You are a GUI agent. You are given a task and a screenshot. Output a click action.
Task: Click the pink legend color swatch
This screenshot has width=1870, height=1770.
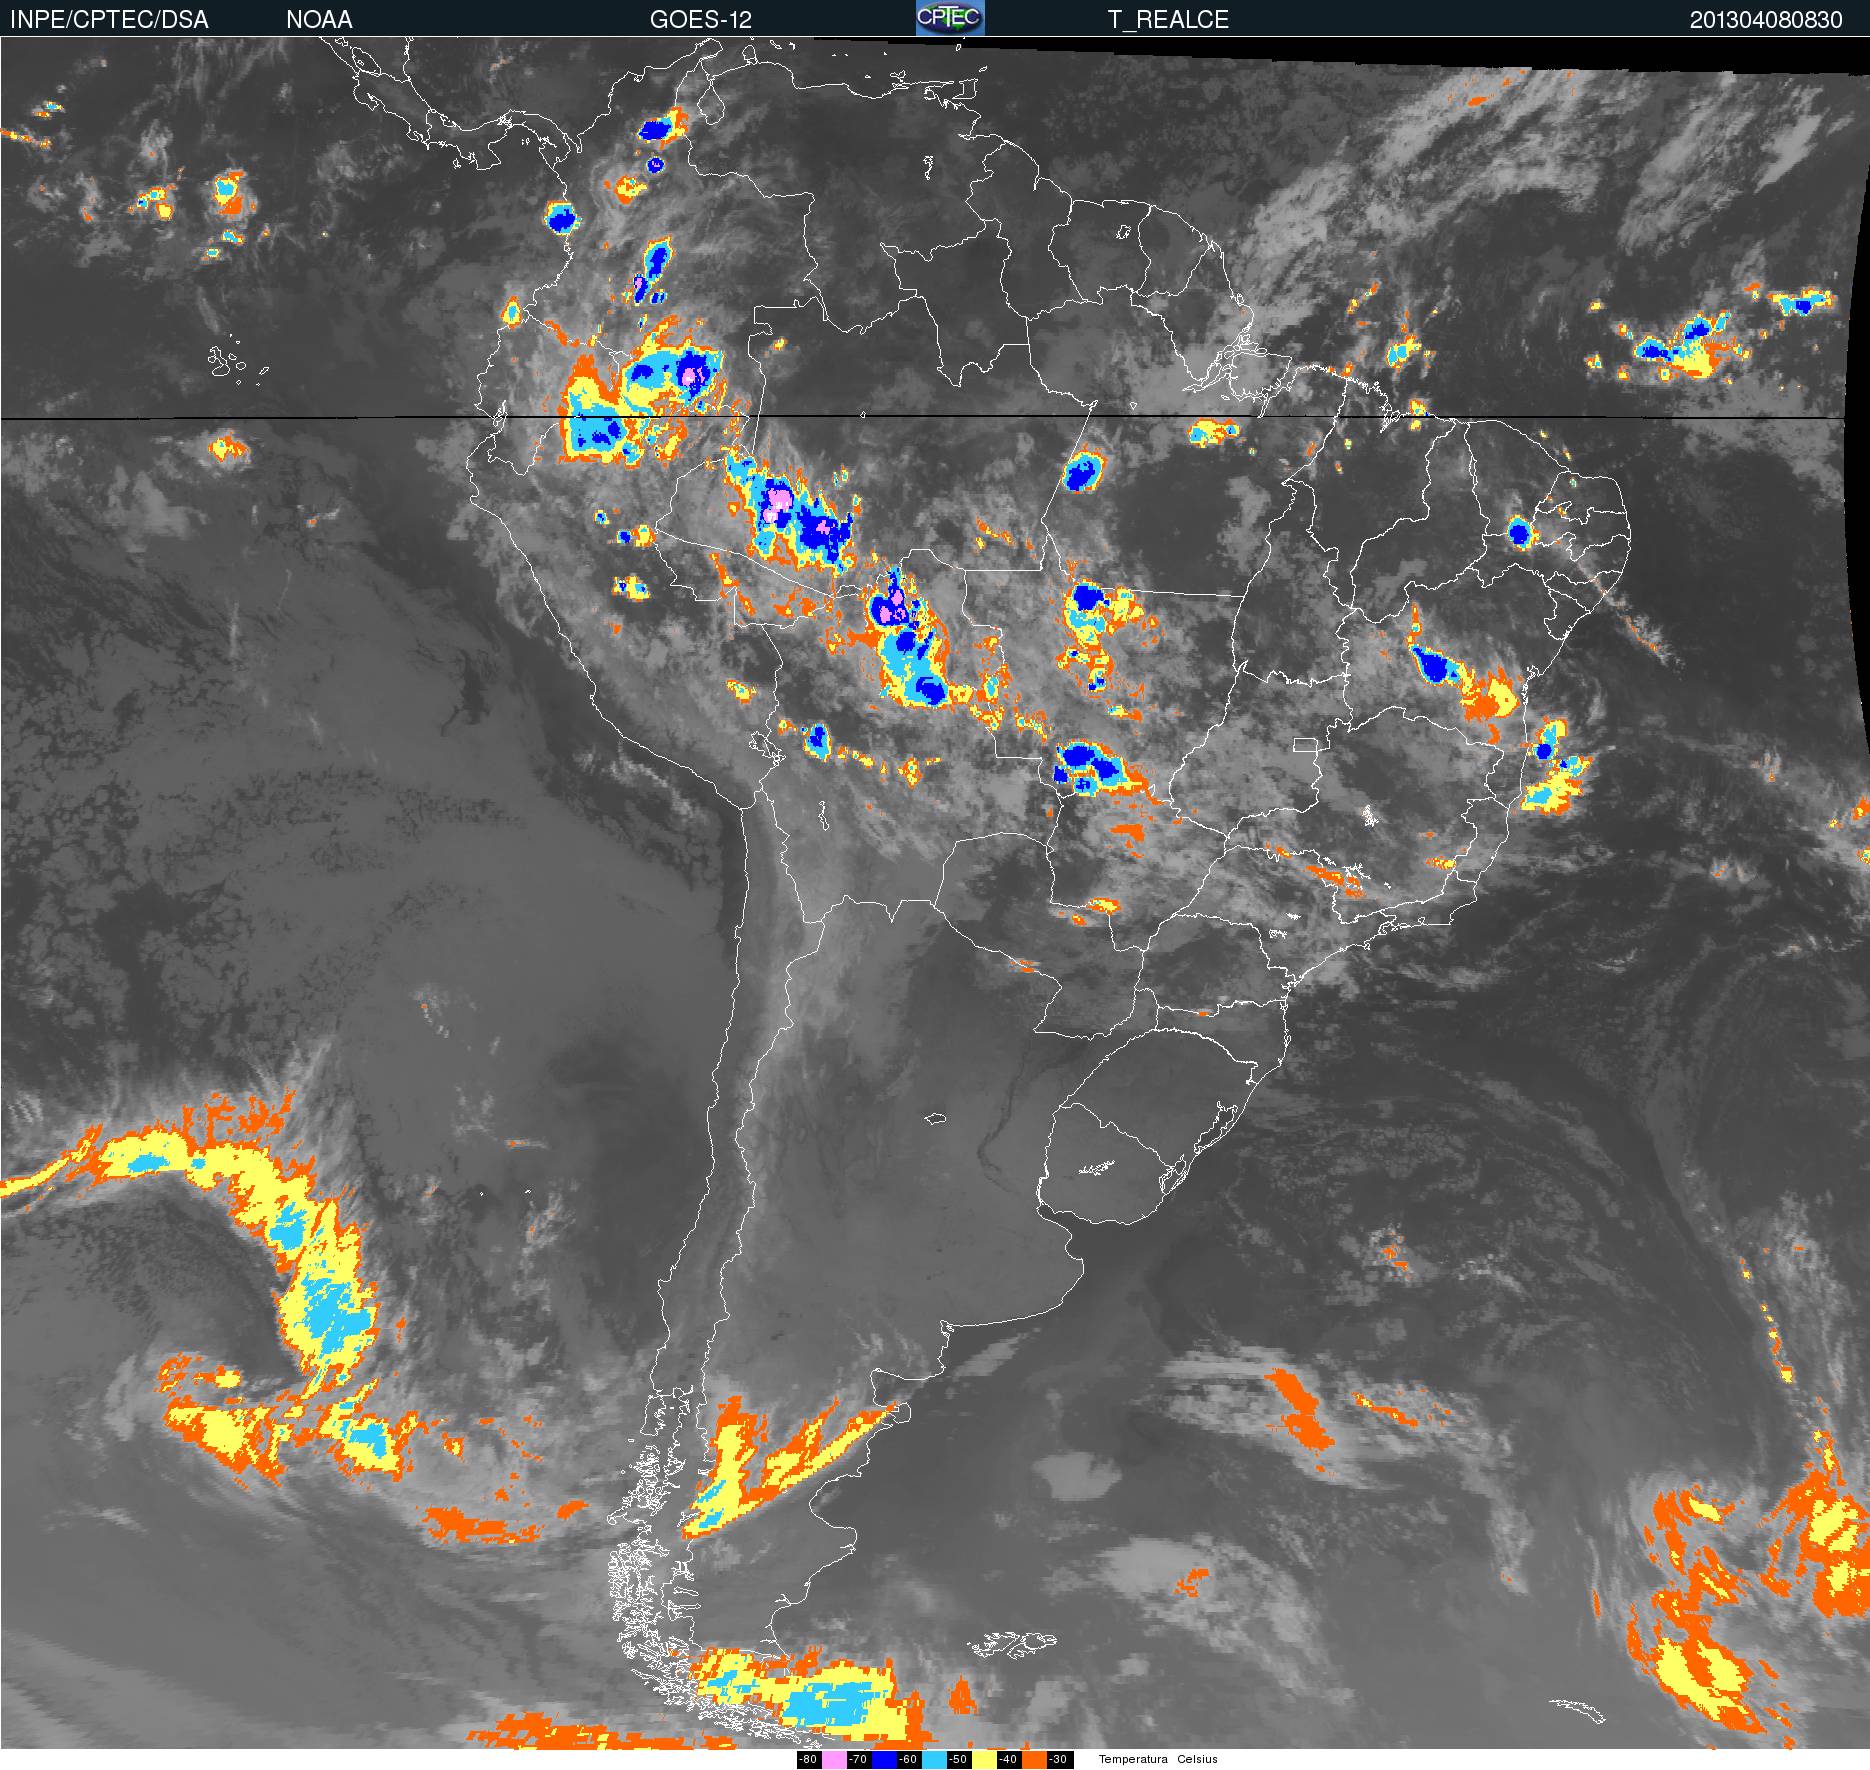click(834, 1760)
